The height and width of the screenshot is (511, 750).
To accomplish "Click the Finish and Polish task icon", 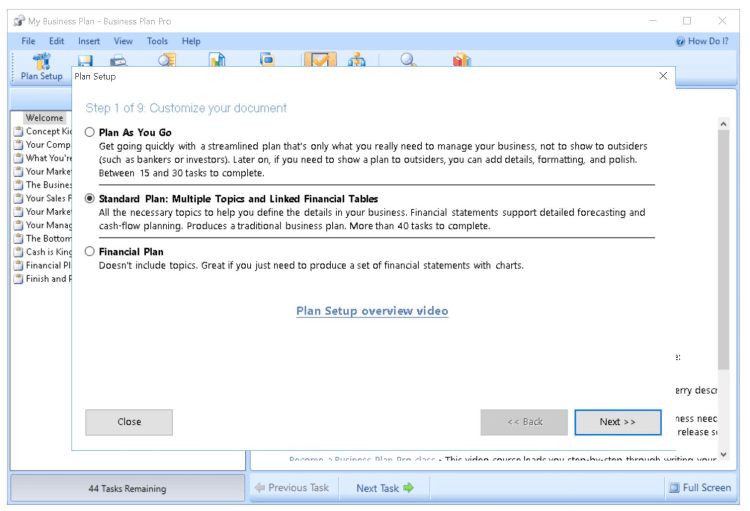I will (x=18, y=278).
